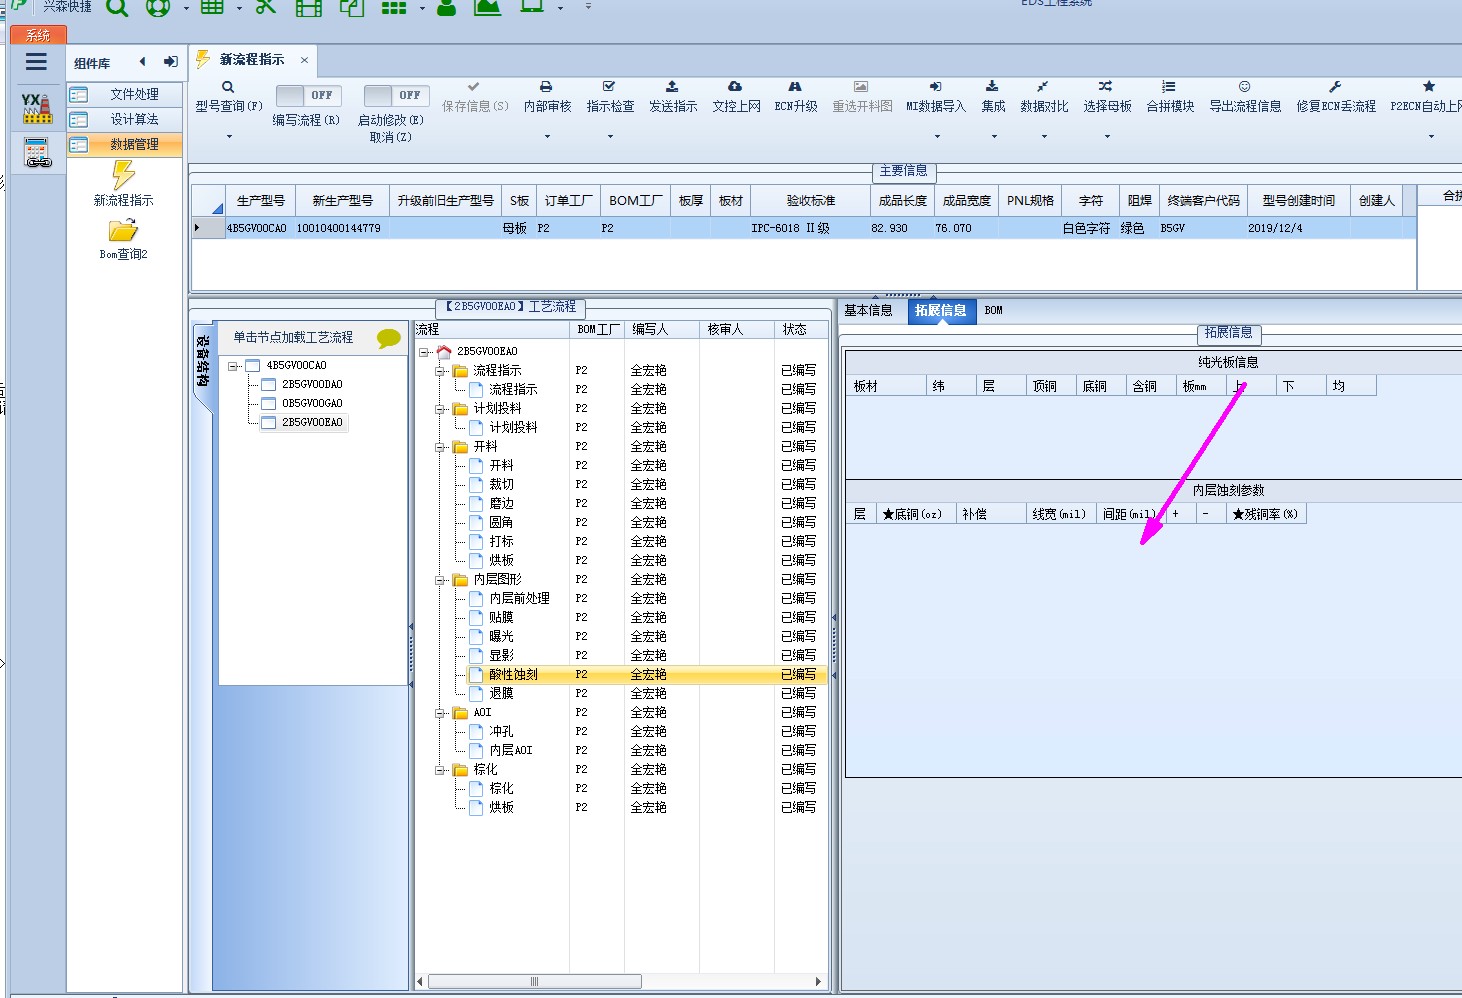Image resolution: width=1462 pixels, height=998 pixels.
Task: Click the 选择母板 shuffle tool
Action: [1107, 97]
